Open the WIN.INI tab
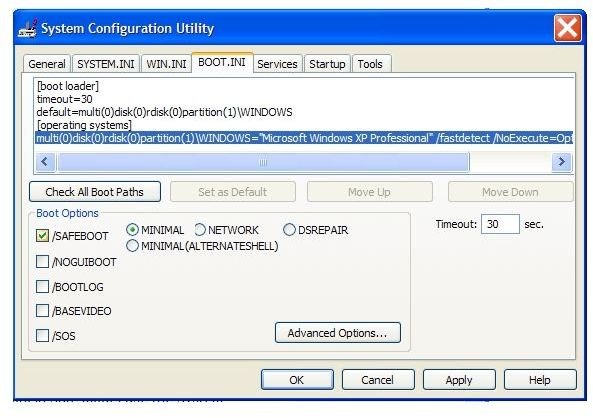Image resolution: width=593 pixels, height=418 pixels. [x=166, y=64]
